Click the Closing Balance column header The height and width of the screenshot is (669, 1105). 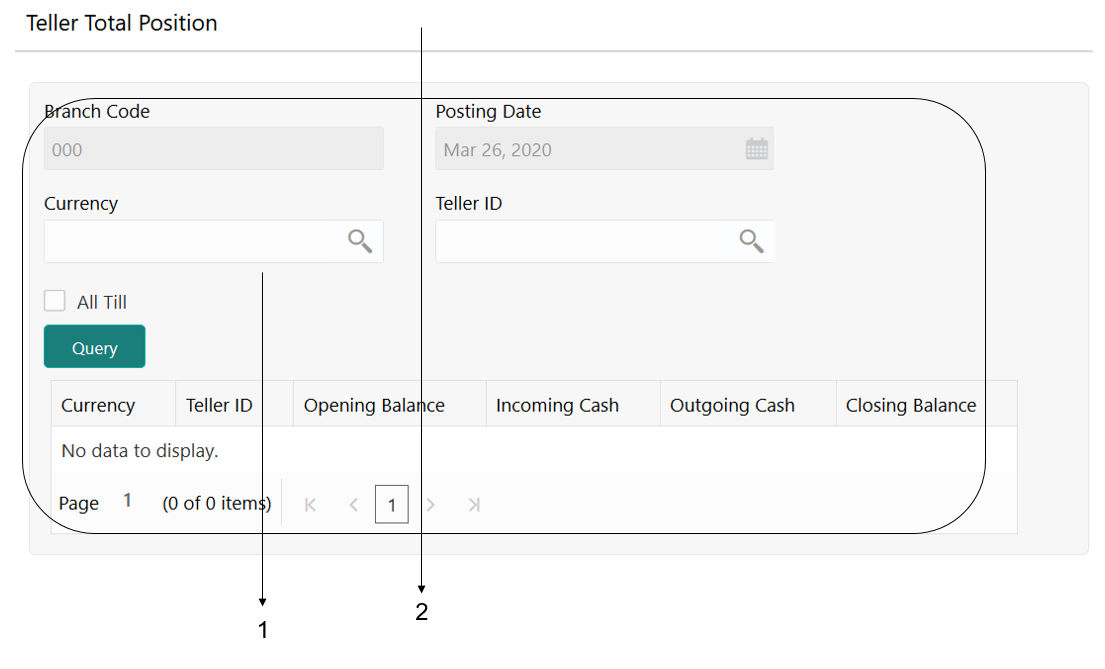[911, 405]
